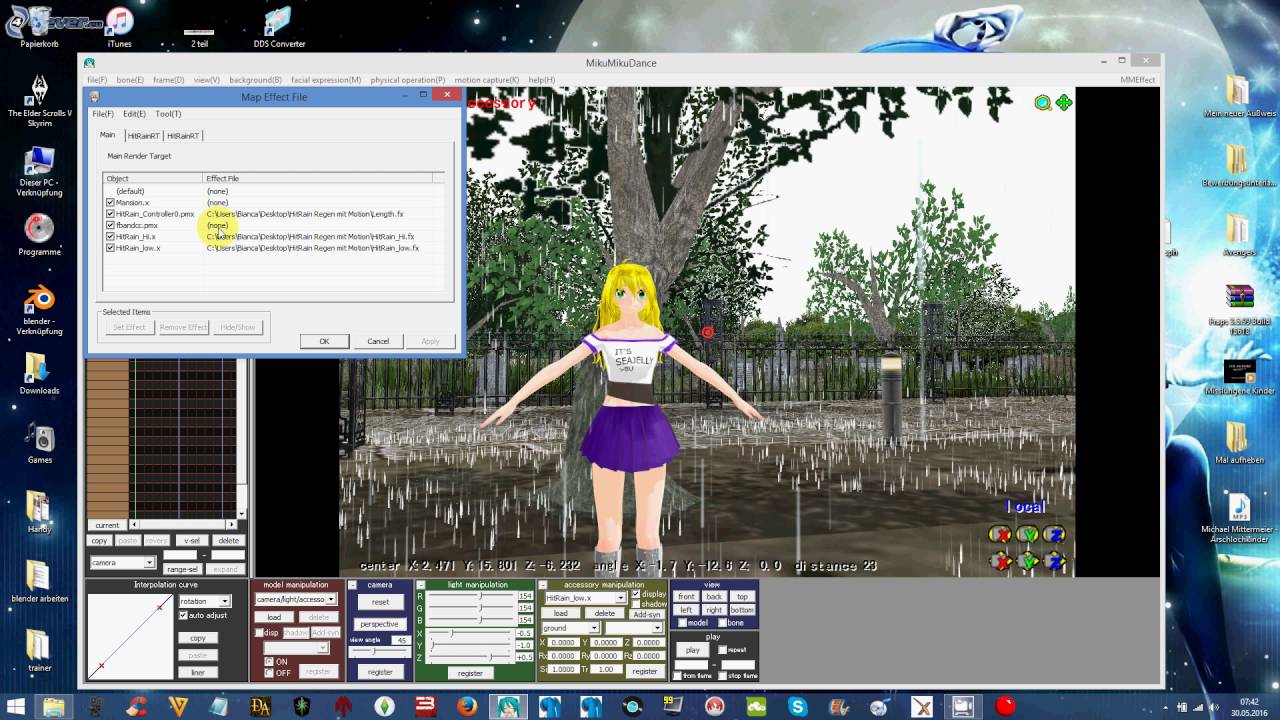Enable the accessory shadow checkbox

pos(636,604)
